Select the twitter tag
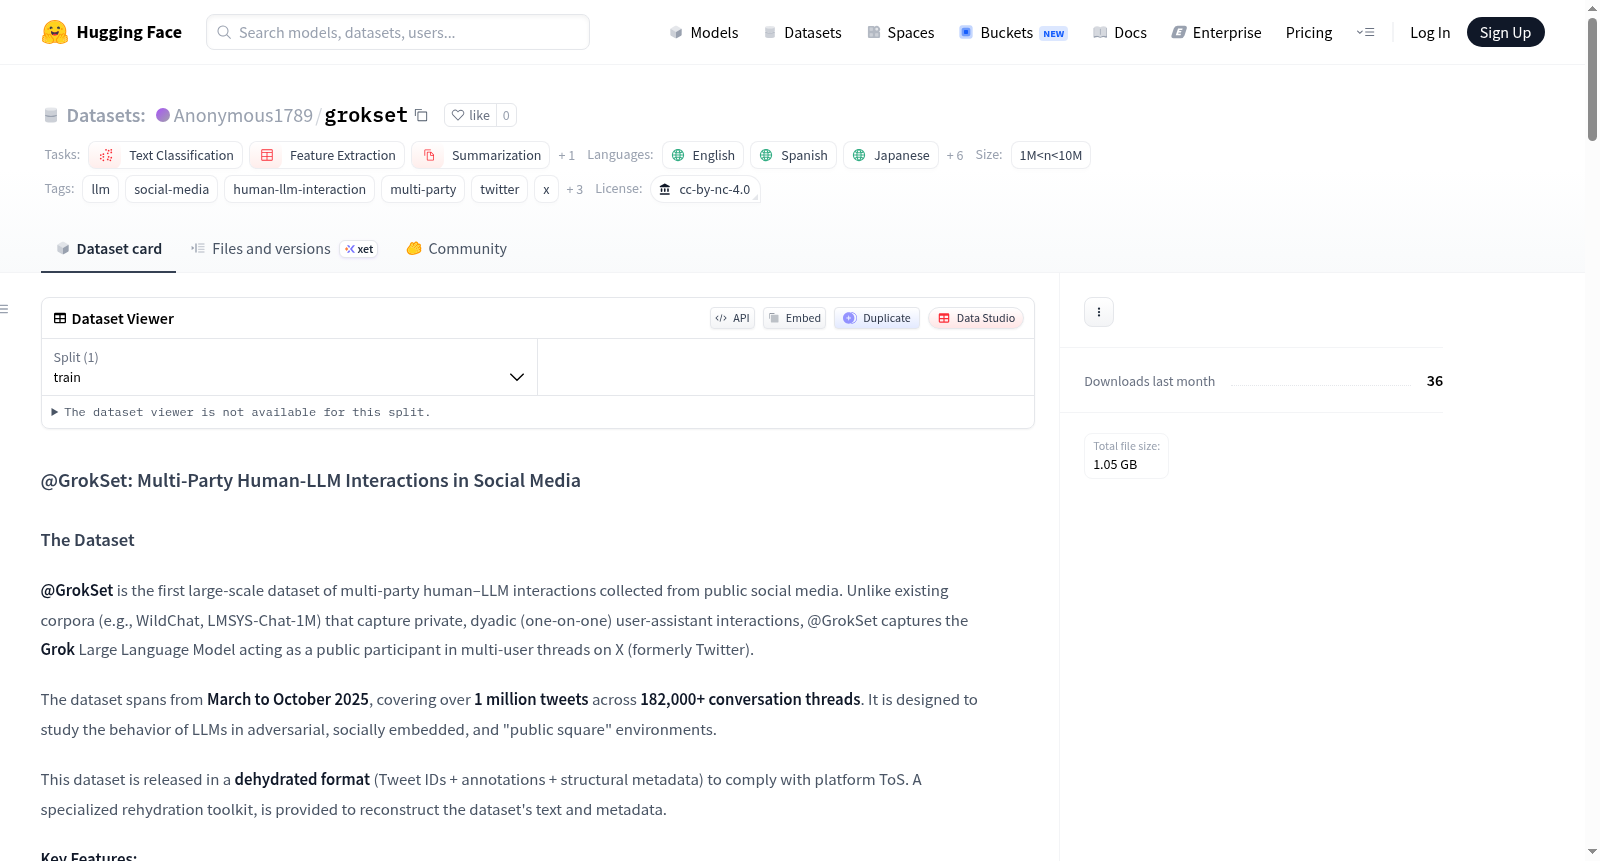1600x861 pixels. pyautogui.click(x=500, y=189)
